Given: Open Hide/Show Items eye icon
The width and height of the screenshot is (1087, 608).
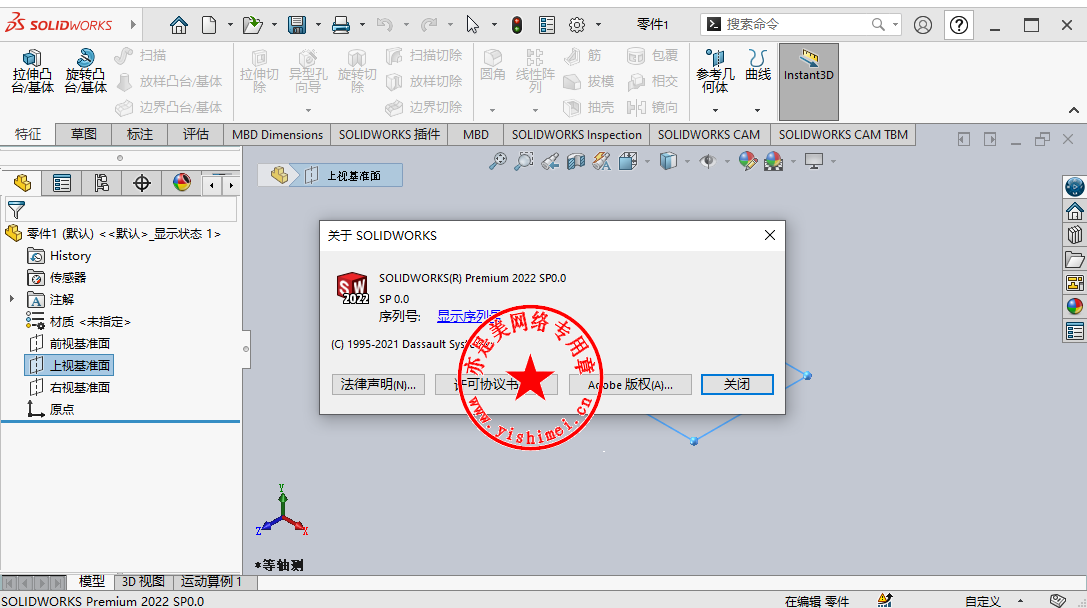Looking at the screenshot, I should [708, 162].
